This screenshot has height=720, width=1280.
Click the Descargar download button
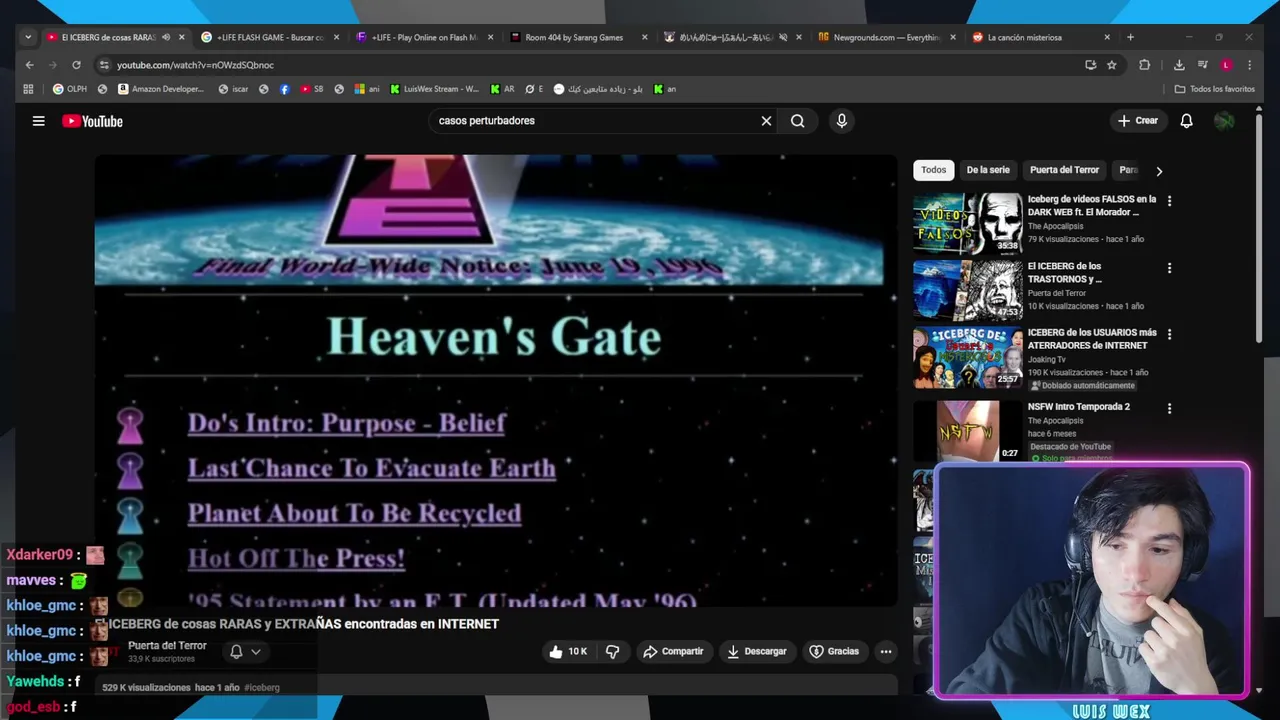pyautogui.click(x=756, y=652)
